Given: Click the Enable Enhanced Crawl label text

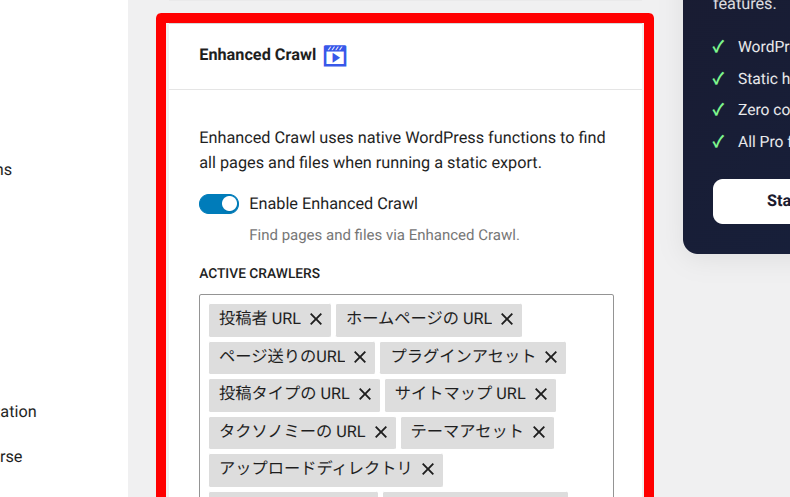Looking at the screenshot, I should 334,204.
